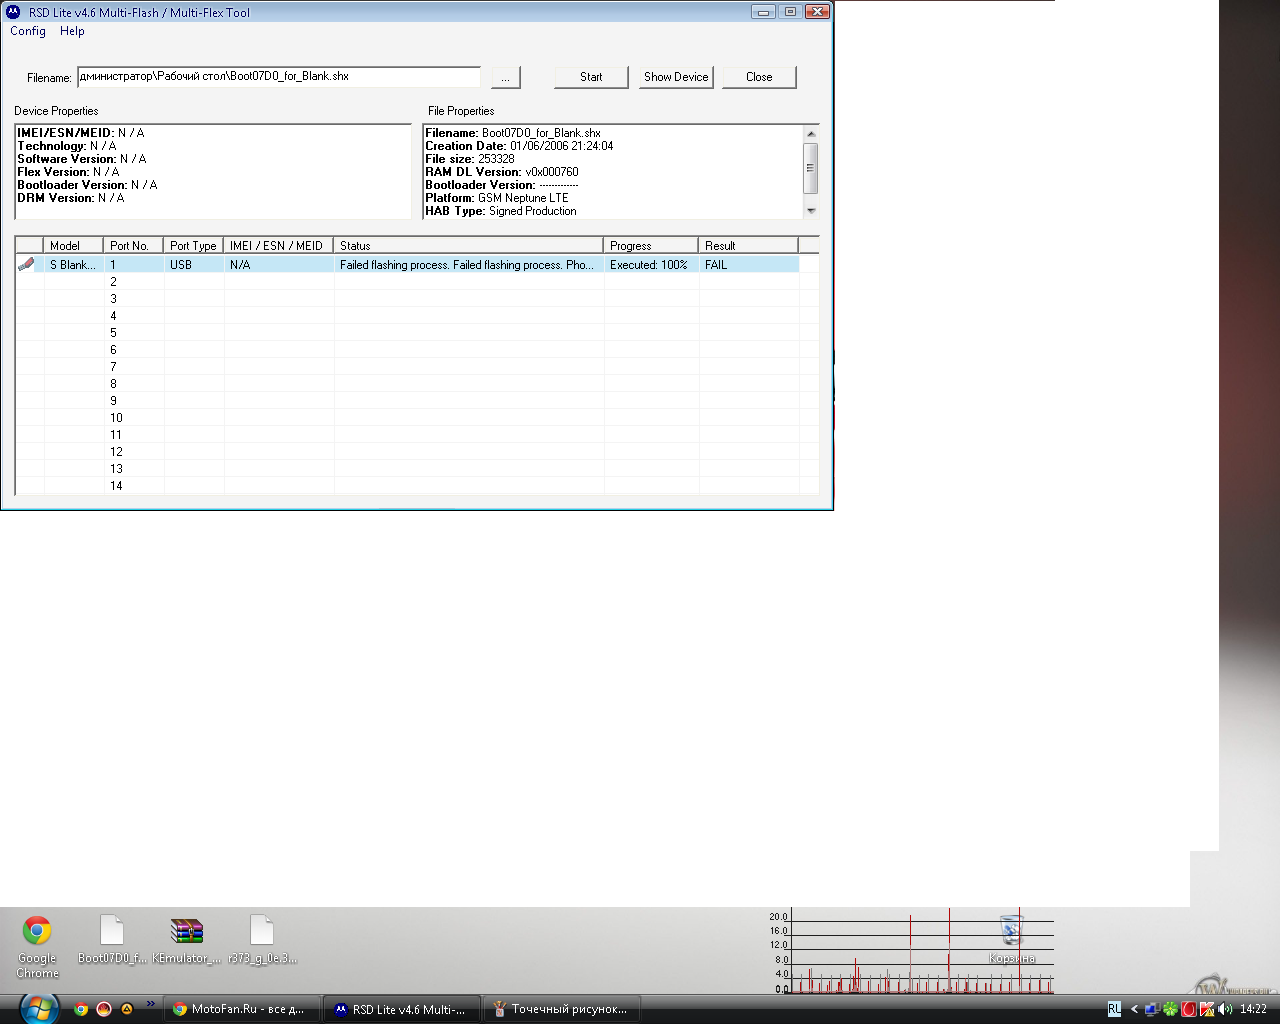Click the Status column header

(x=468, y=245)
